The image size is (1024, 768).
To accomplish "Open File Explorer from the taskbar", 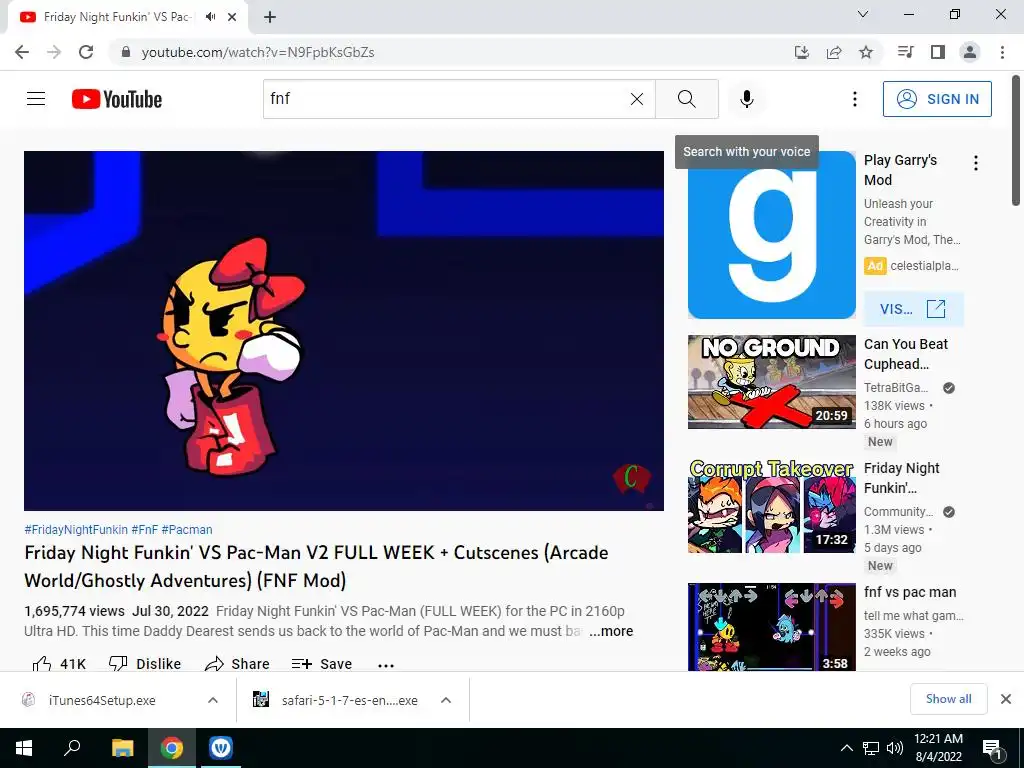I will pos(122,748).
